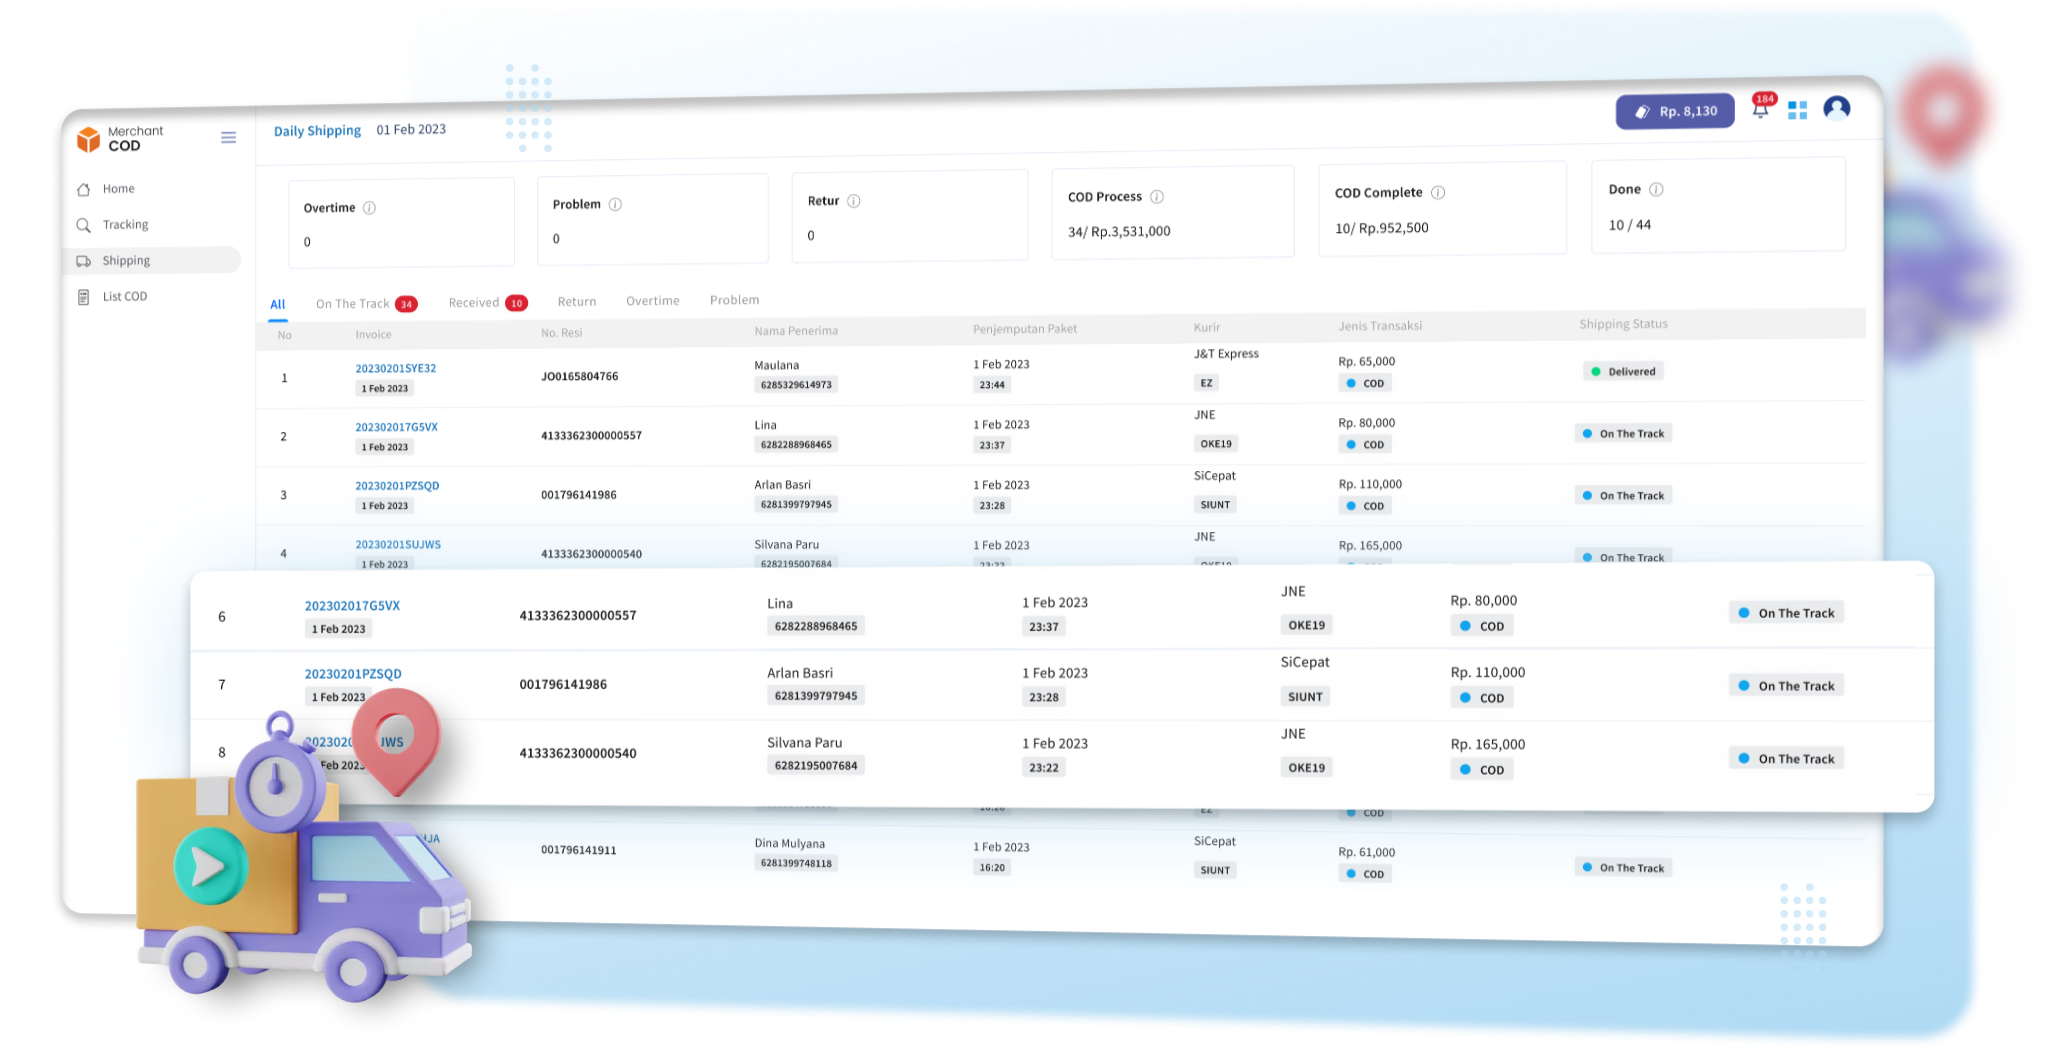This screenshot has height=1052, width=2045.
Task: Click the info icon beside COD Complete
Action: tap(1437, 193)
